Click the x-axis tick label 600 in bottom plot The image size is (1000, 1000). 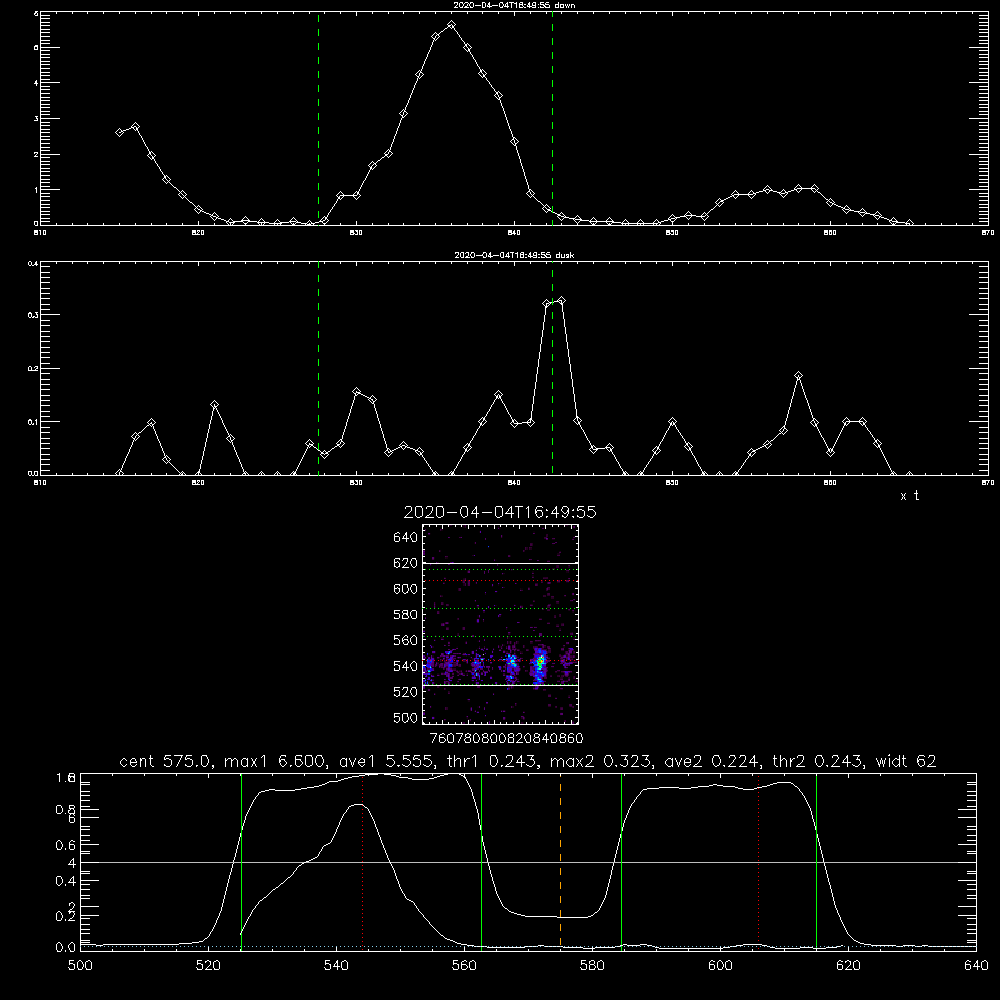pyautogui.click(x=720, y=966)
